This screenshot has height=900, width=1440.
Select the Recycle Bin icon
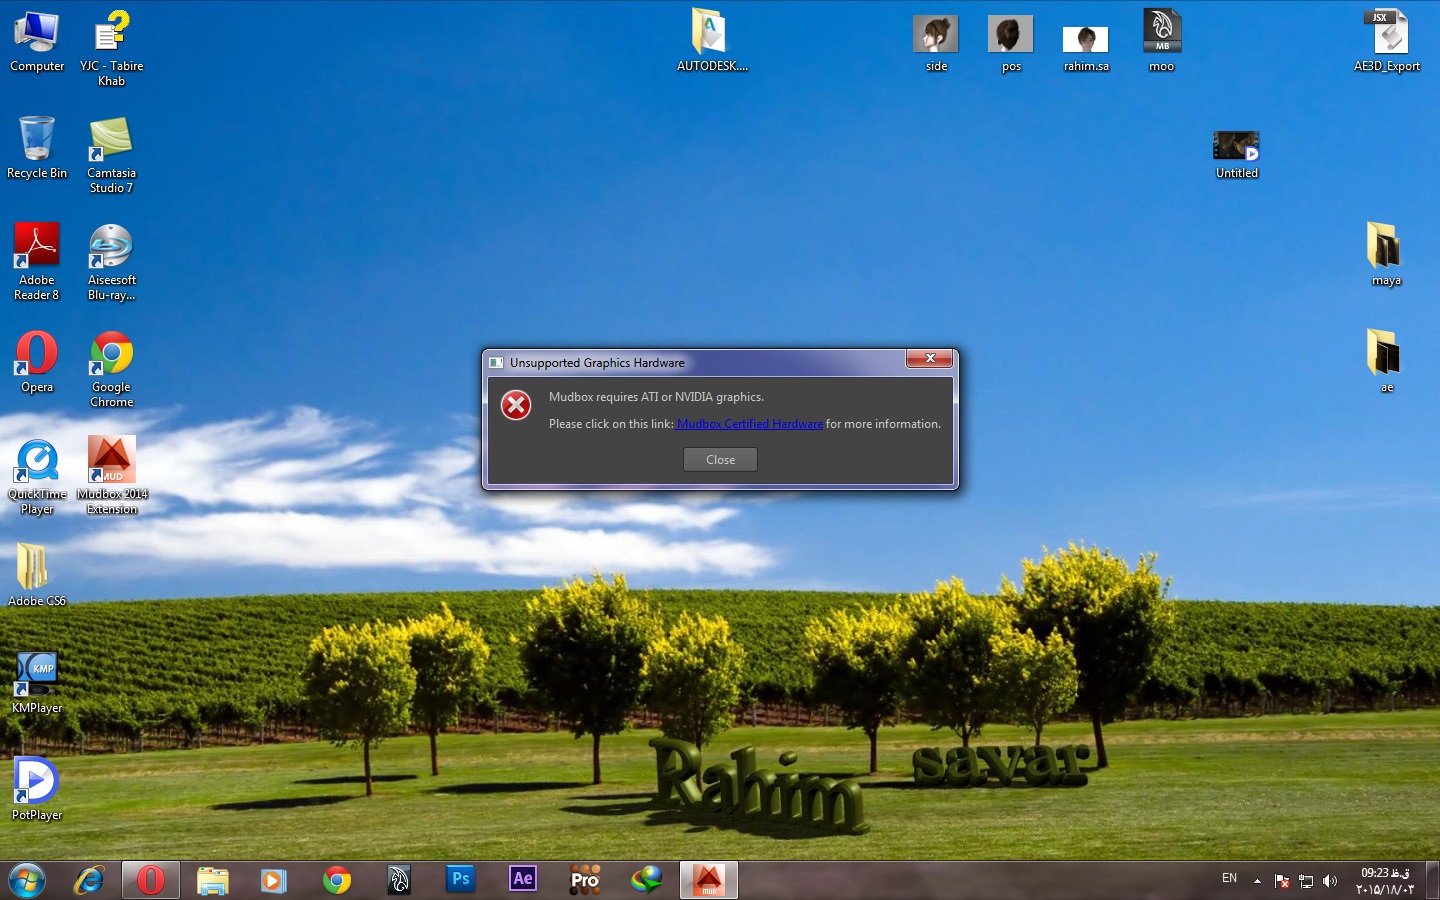[37, 148]
